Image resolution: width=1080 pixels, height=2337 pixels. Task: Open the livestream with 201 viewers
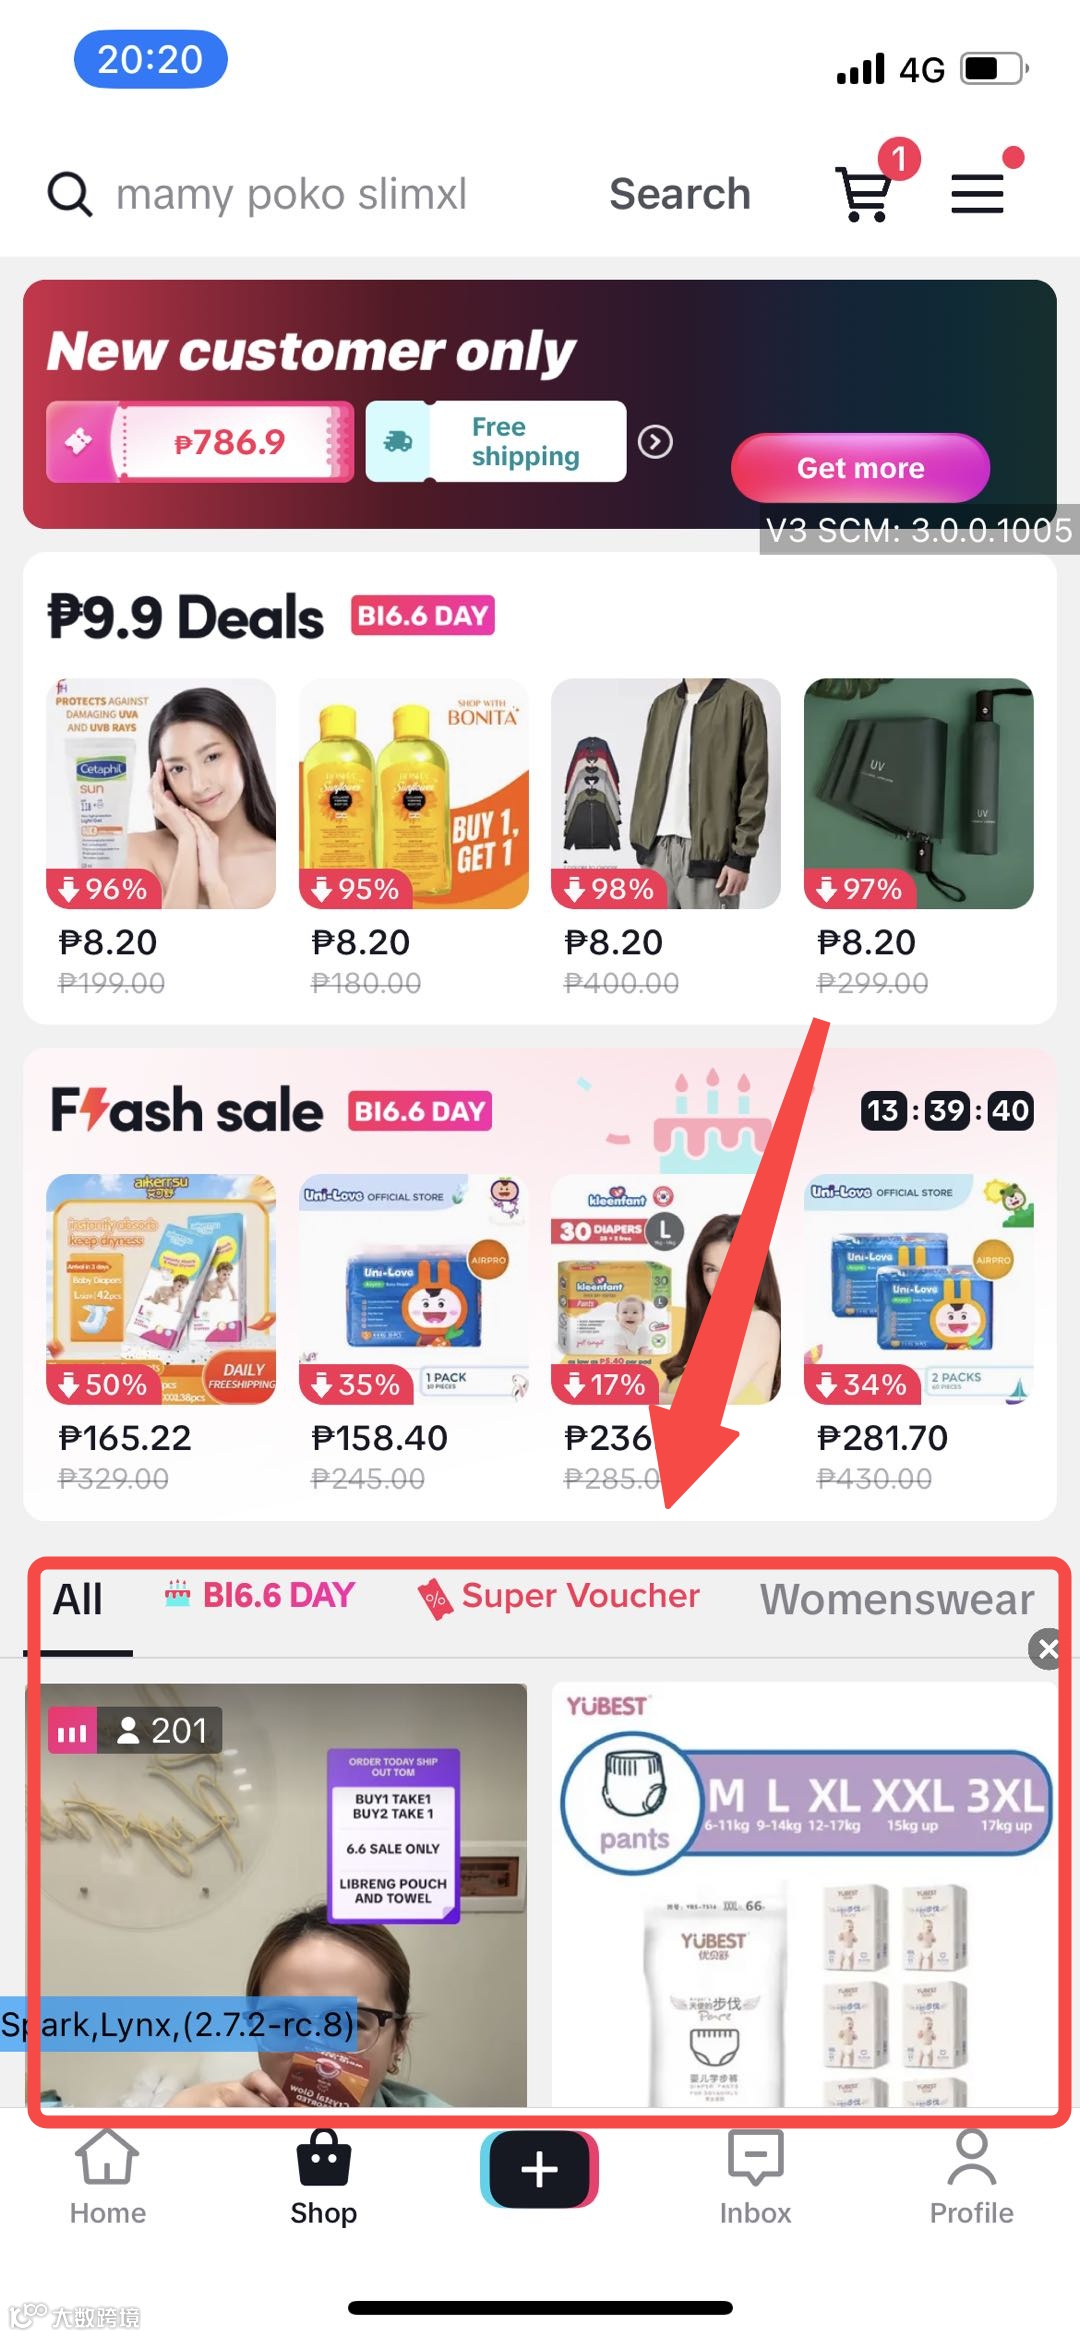pyautogui.click(x=276, y=1895)
